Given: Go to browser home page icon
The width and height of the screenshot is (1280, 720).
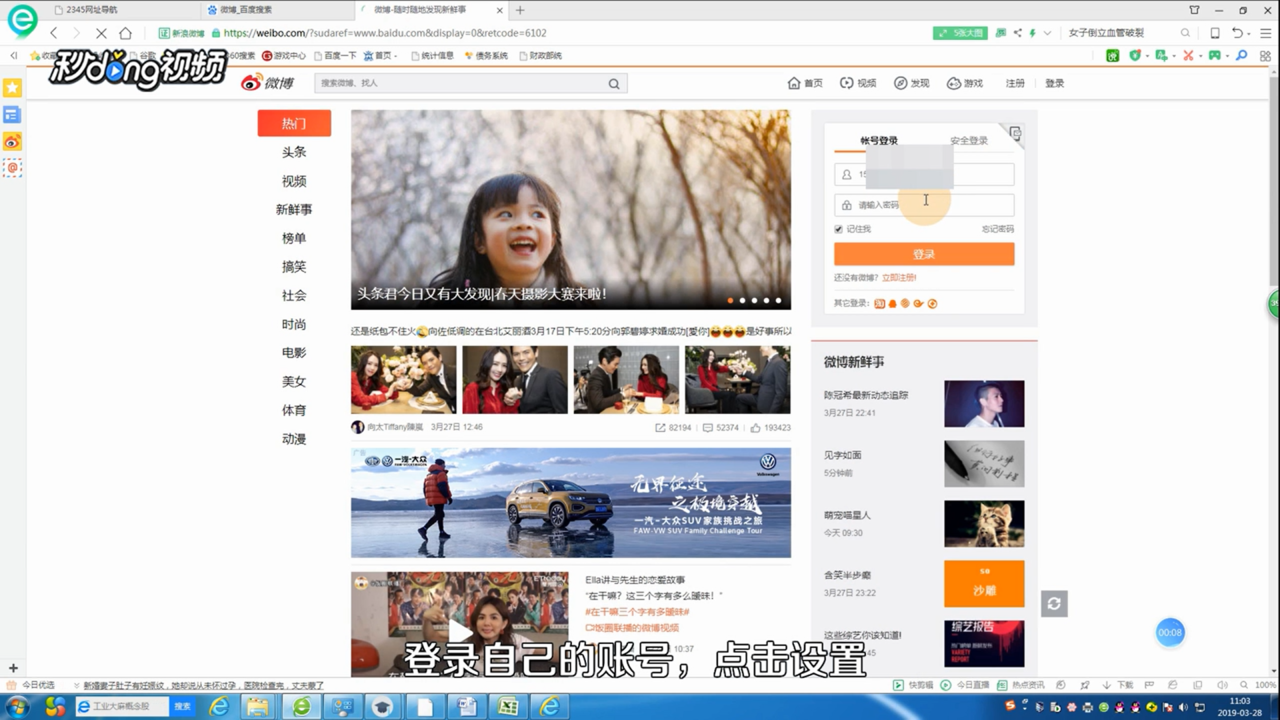Looking at the screenshot, I should pyautogui.click(x=125, y=33).
